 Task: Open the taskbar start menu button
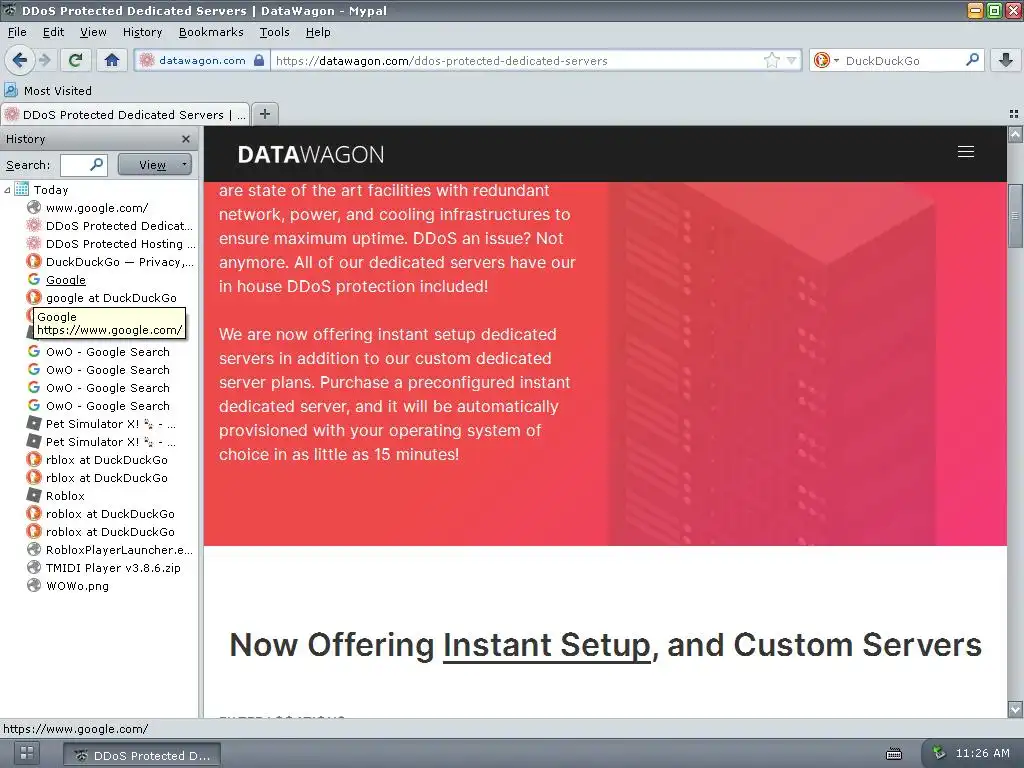pyautogui.click(x=27, y=752)
